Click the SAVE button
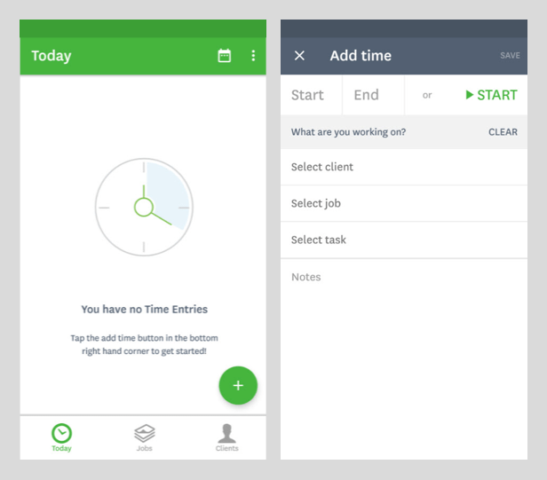The width and height of the screenshot is (547, 480). [x=510, y=55]
